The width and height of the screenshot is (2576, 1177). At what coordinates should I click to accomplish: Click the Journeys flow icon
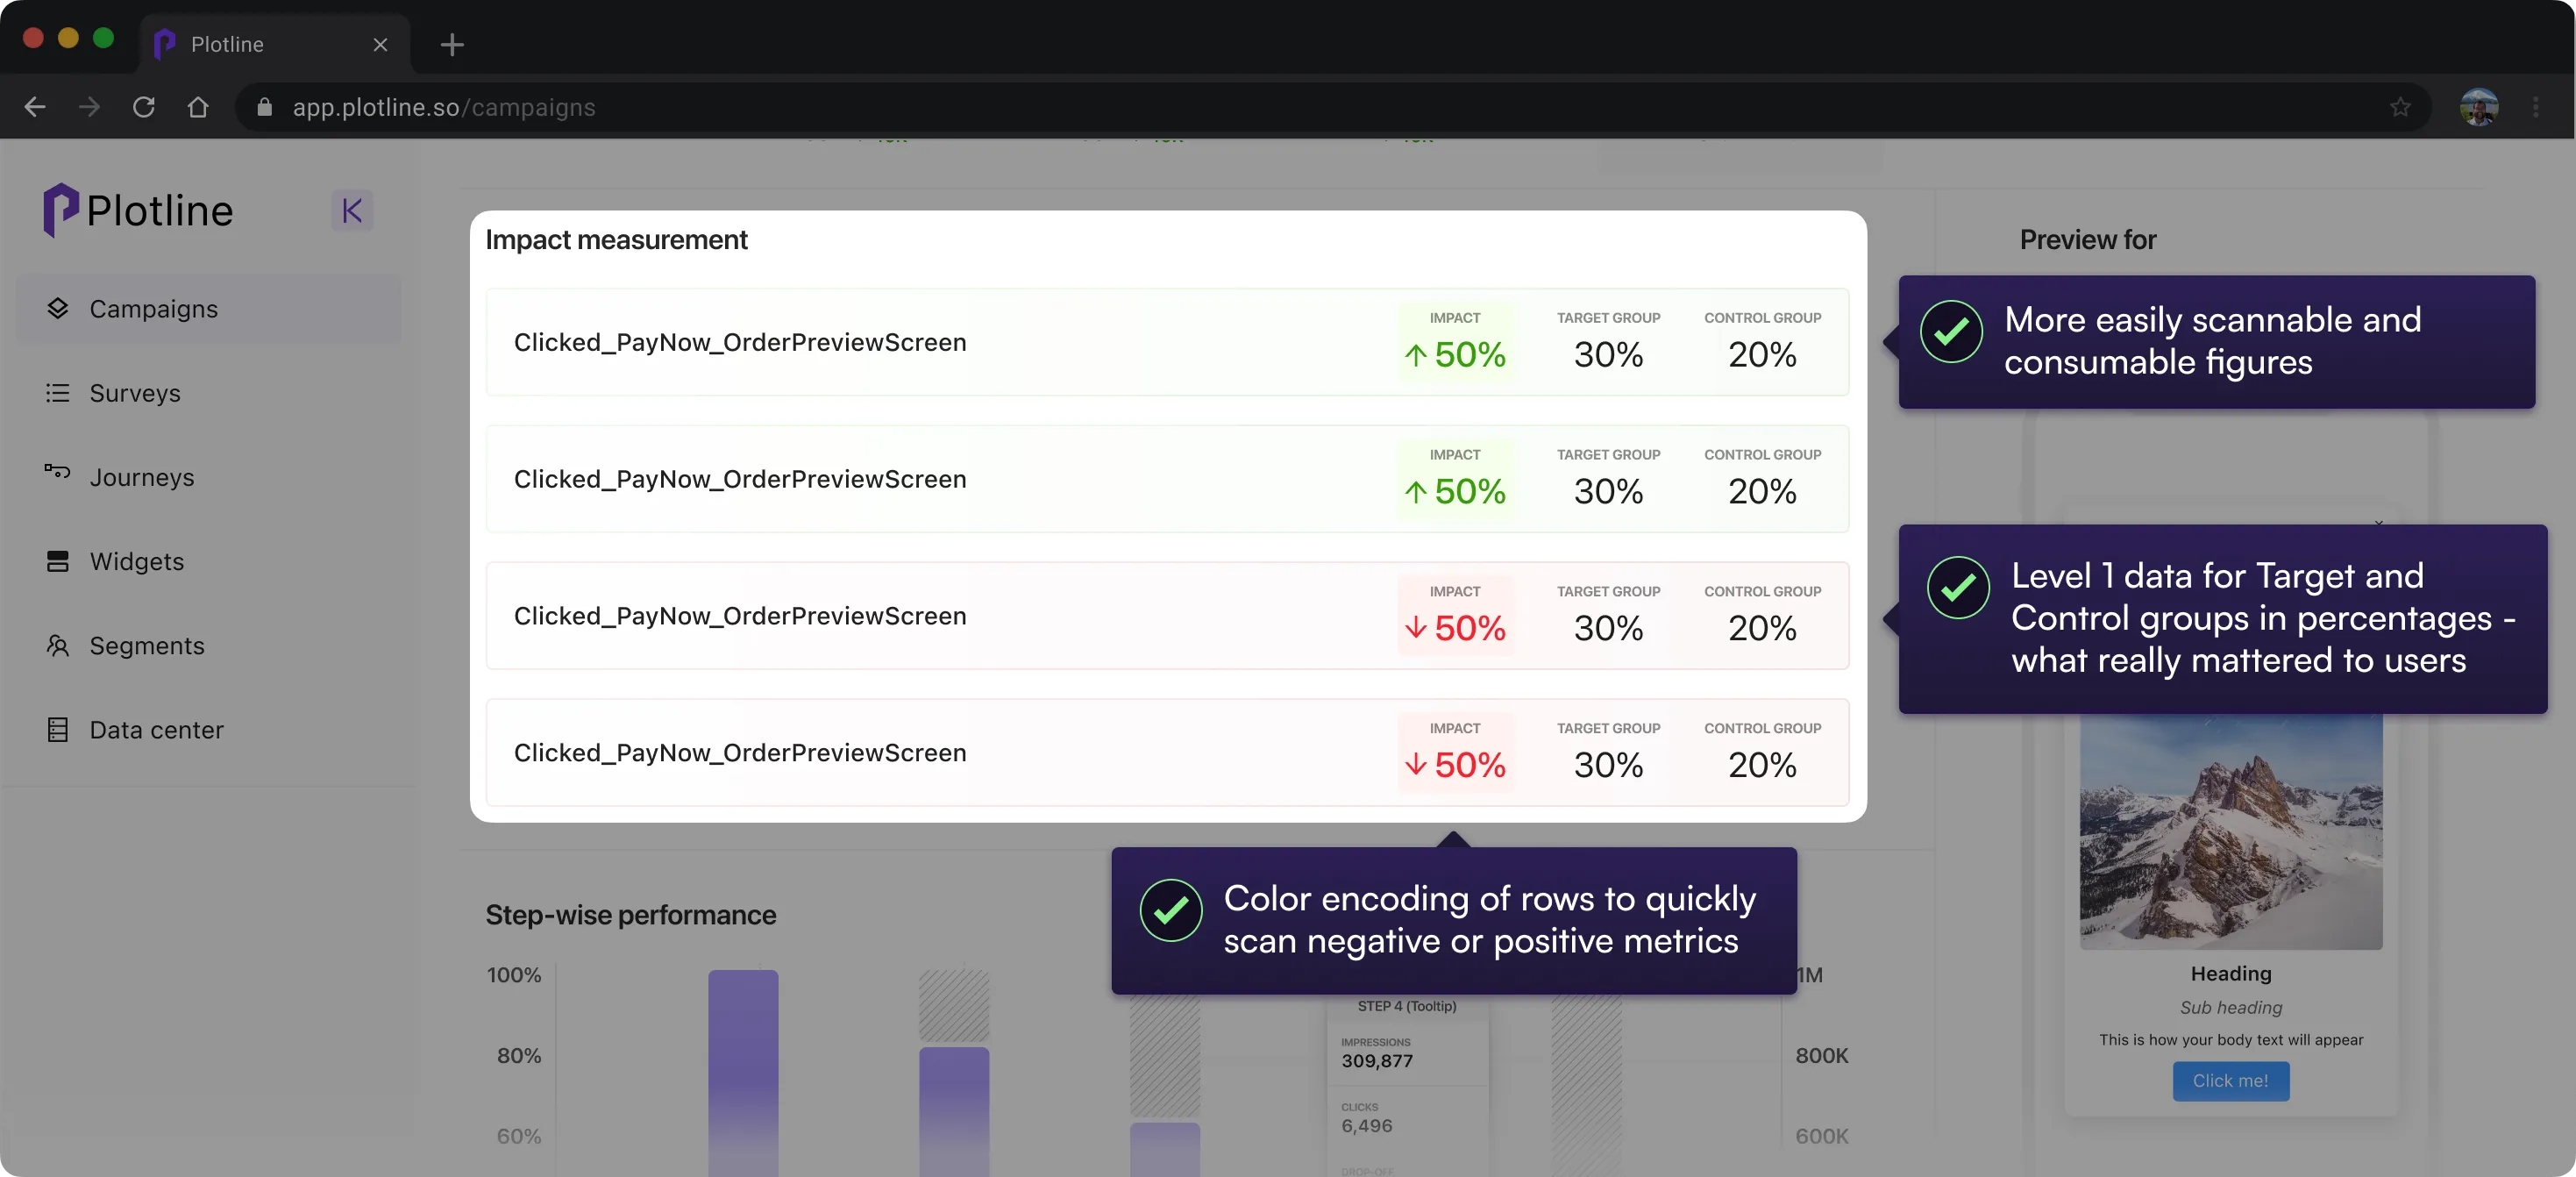coord(57,471)
